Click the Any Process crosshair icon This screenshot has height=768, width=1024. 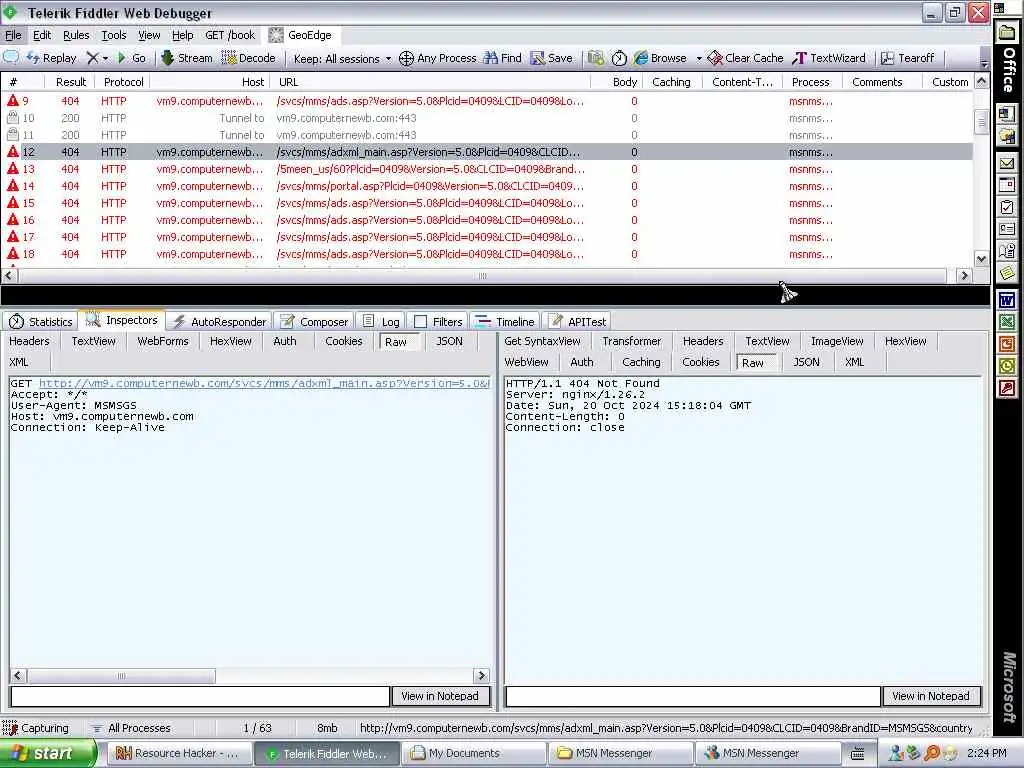[x=406, y=58]
